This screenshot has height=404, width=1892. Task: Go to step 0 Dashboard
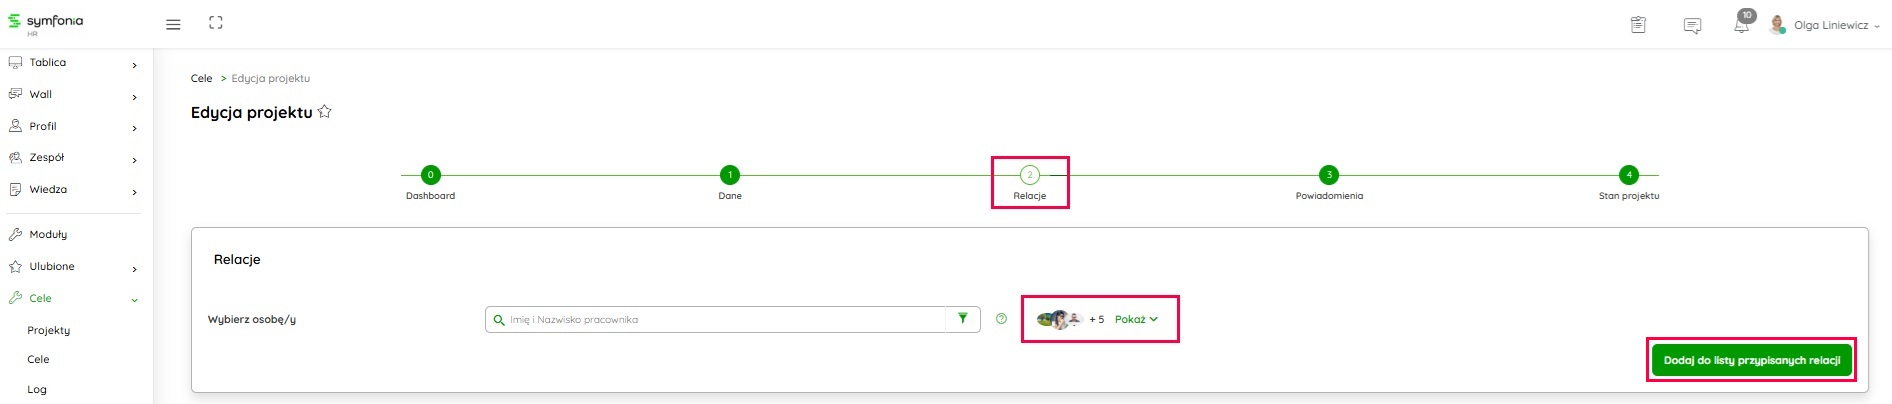click(430, 175)
